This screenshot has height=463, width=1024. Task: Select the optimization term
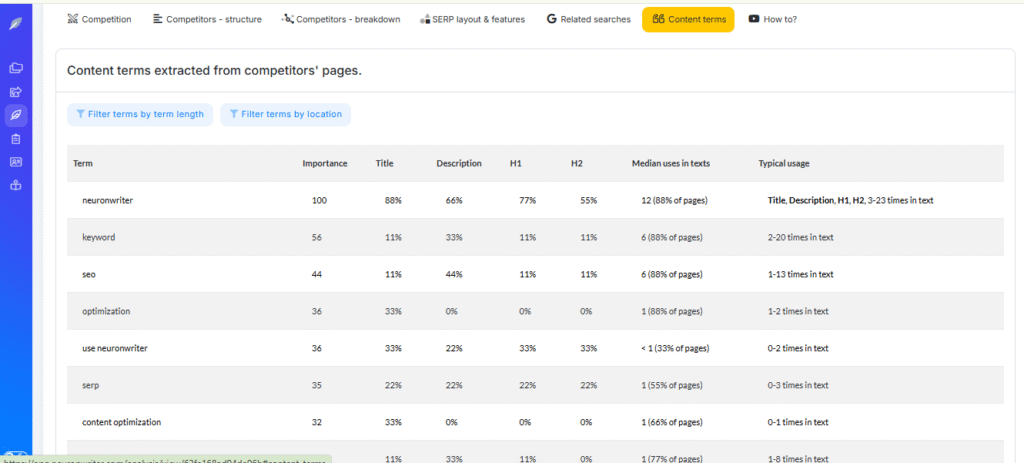pyautogui.click(x=106, y=311)
